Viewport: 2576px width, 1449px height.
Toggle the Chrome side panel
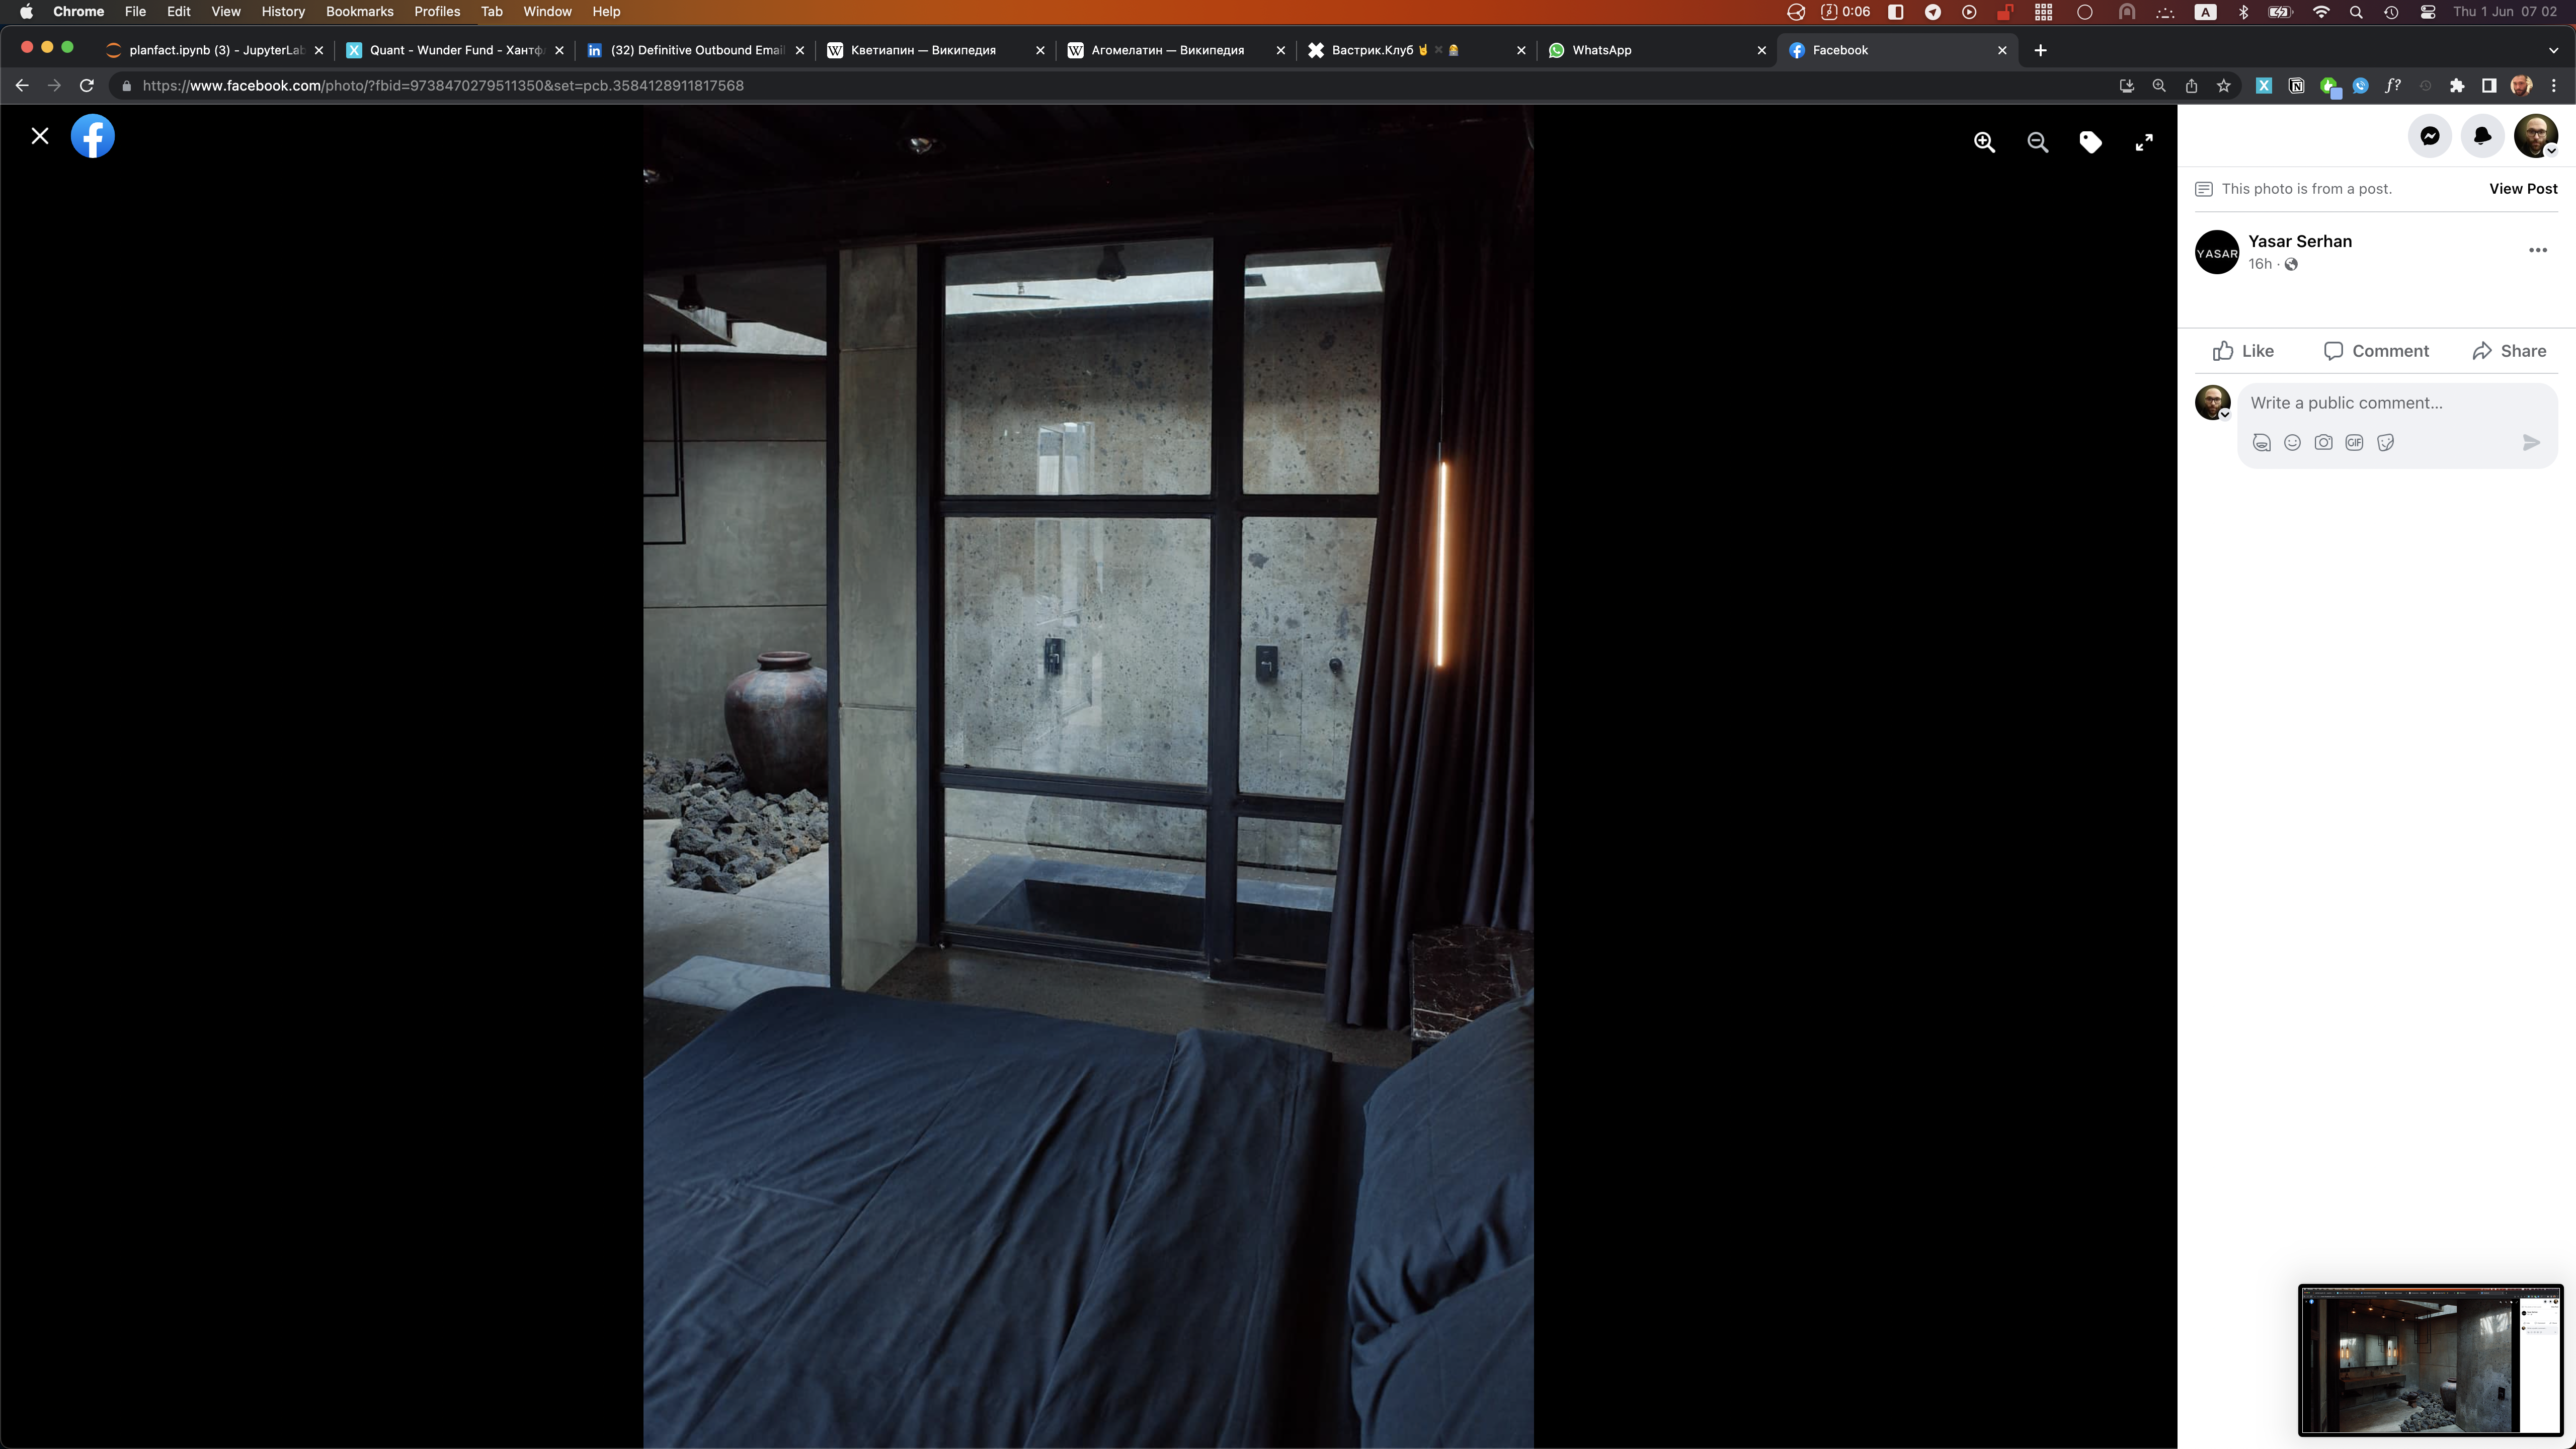pos(2488,86)
